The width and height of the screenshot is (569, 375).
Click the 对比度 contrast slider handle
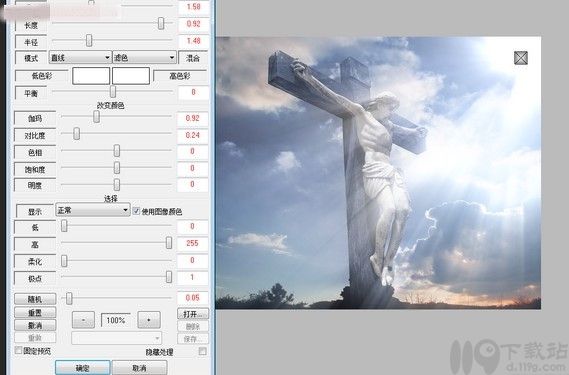tap(77, 133)
